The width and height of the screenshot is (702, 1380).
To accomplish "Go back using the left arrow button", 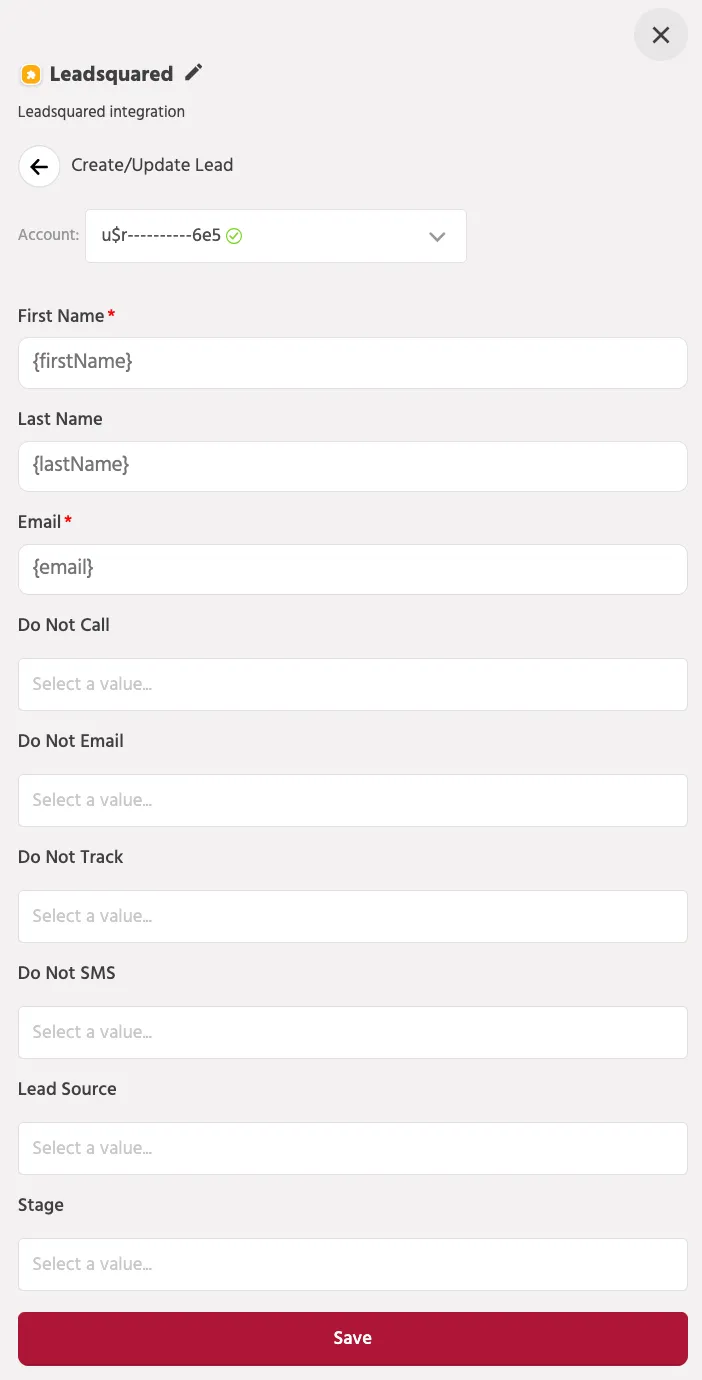I will point(39,166).
